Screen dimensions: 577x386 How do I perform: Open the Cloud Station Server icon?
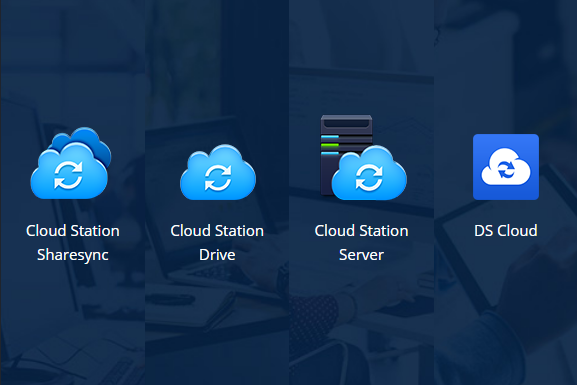click(363, 157)
